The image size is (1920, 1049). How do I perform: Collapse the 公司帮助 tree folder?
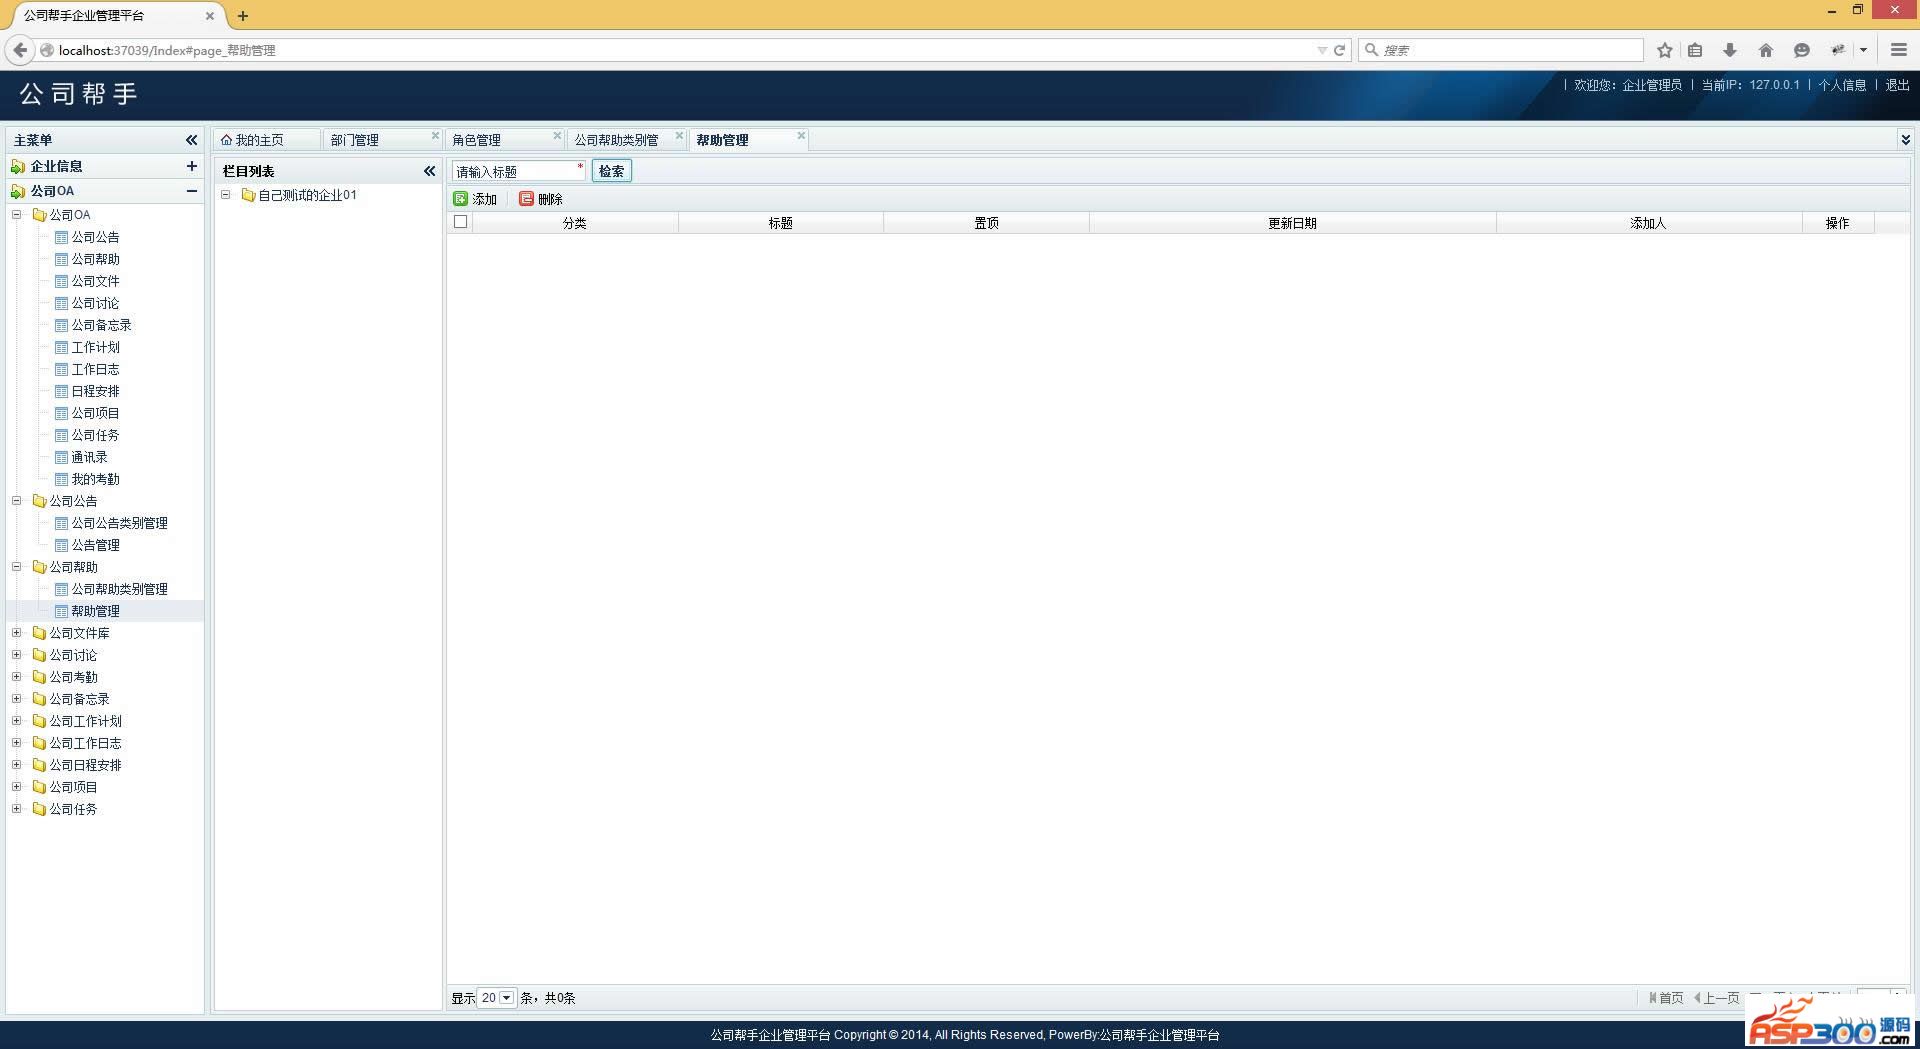click(x=16, y=567)
